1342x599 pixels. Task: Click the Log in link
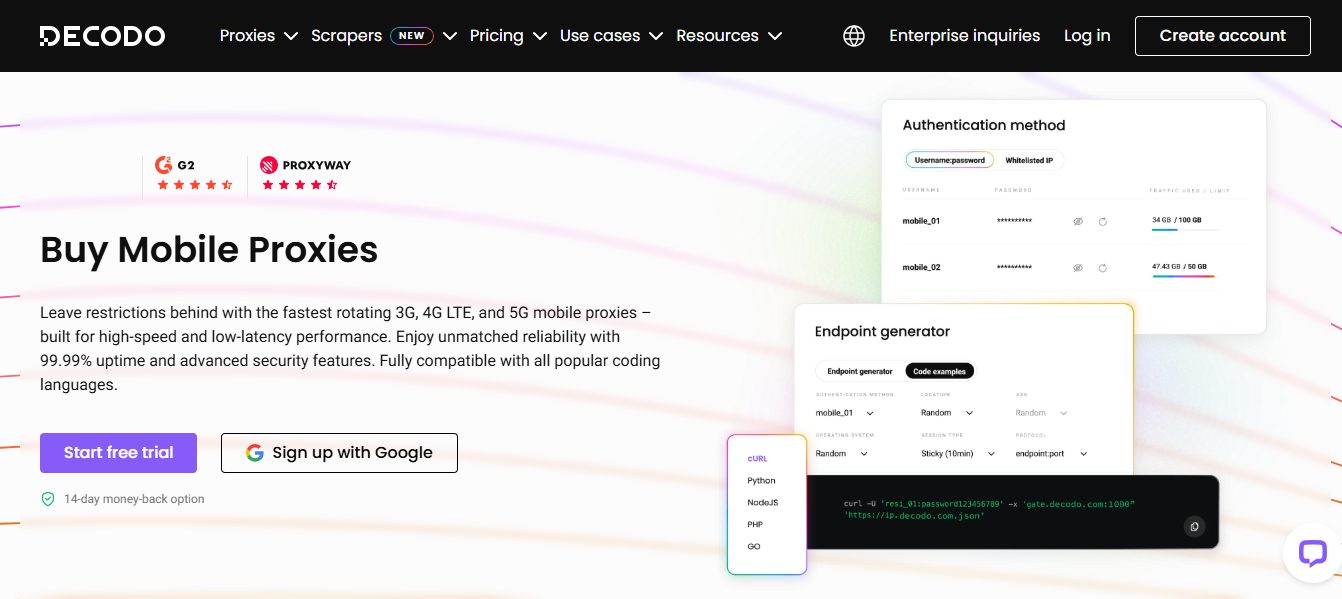1087,36
